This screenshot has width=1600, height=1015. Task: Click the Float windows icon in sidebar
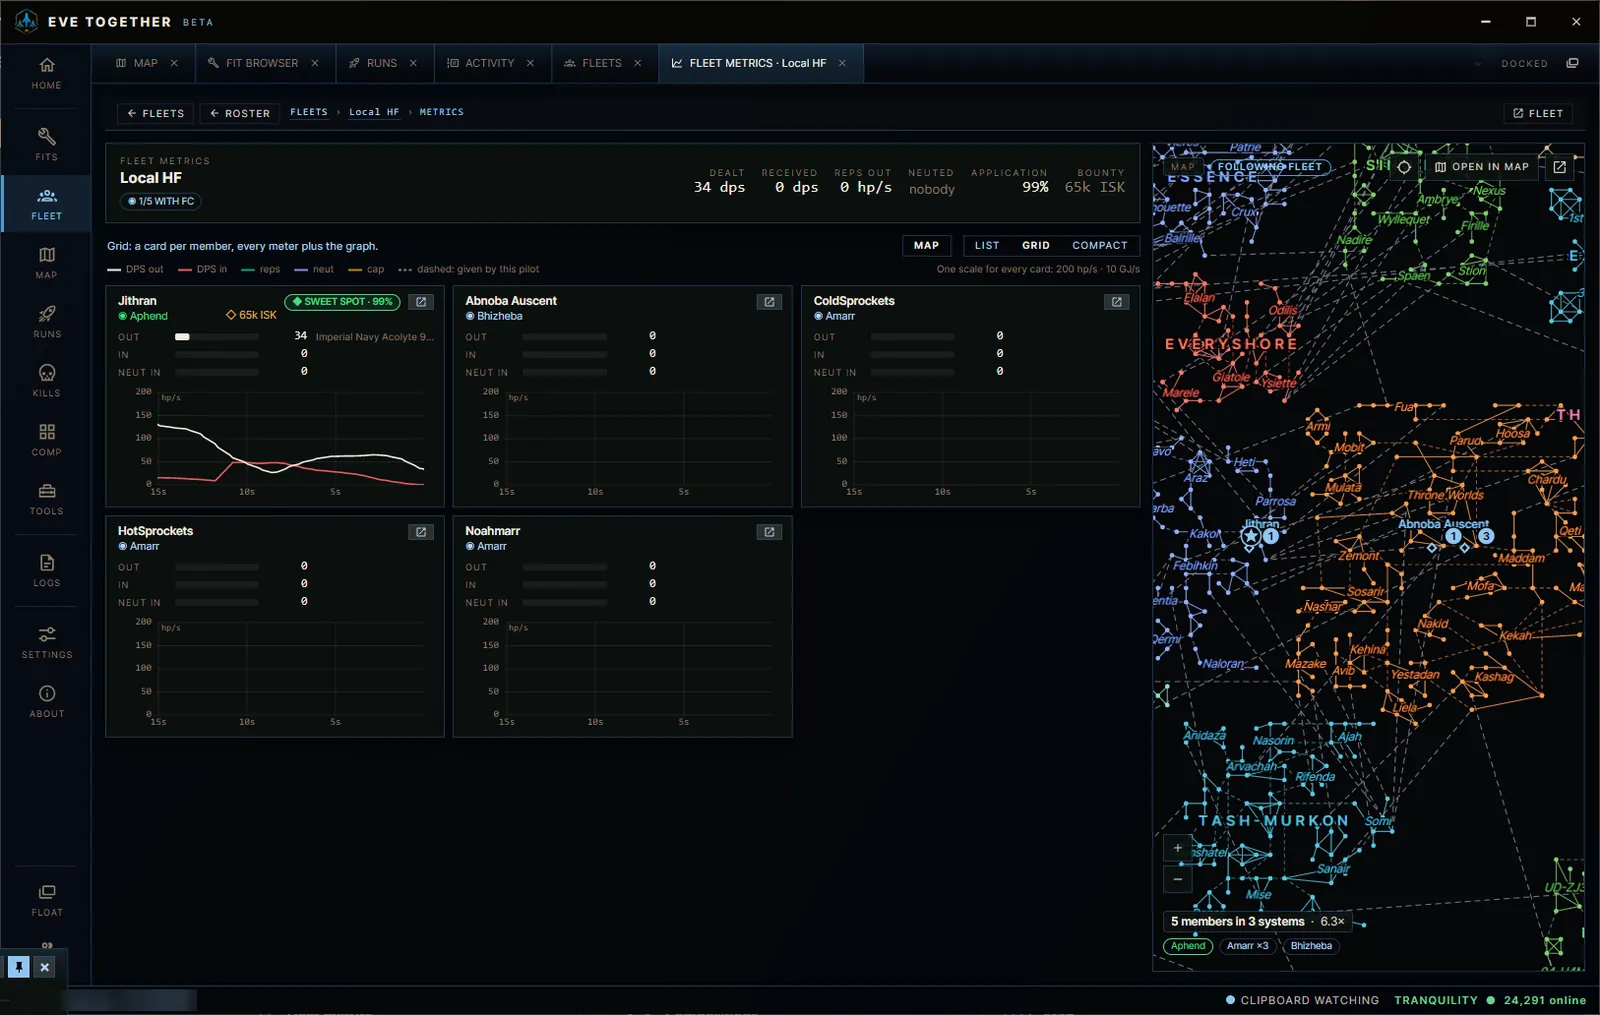pos(46,900)
